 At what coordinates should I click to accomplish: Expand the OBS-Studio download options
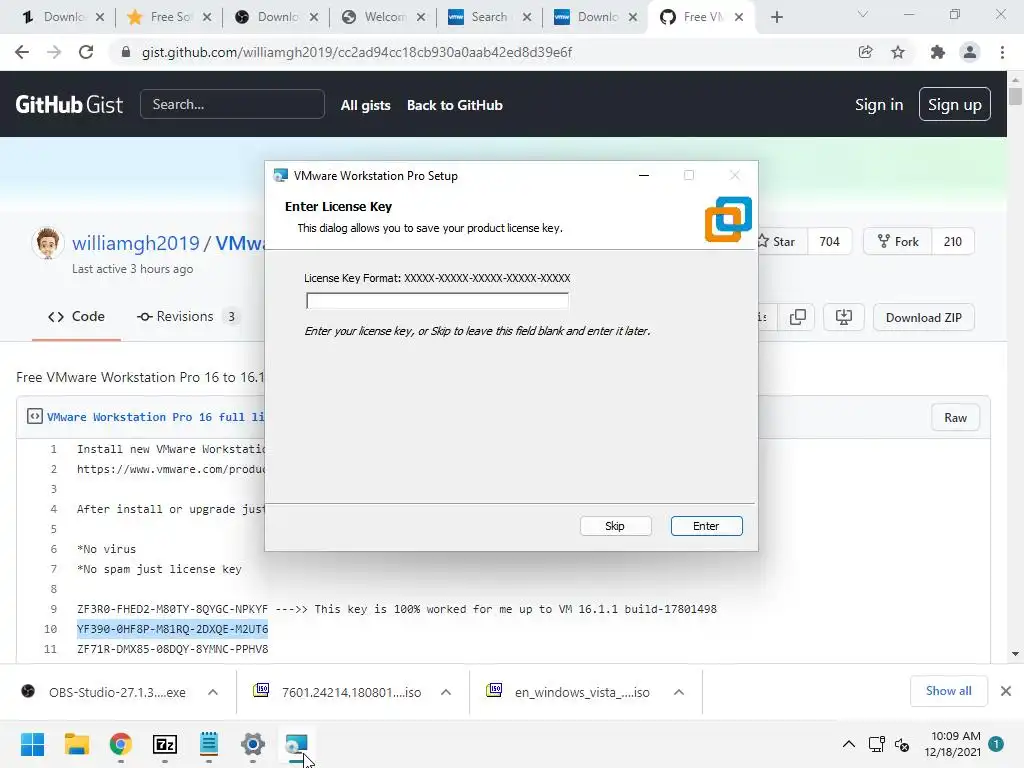pos(213,692)
